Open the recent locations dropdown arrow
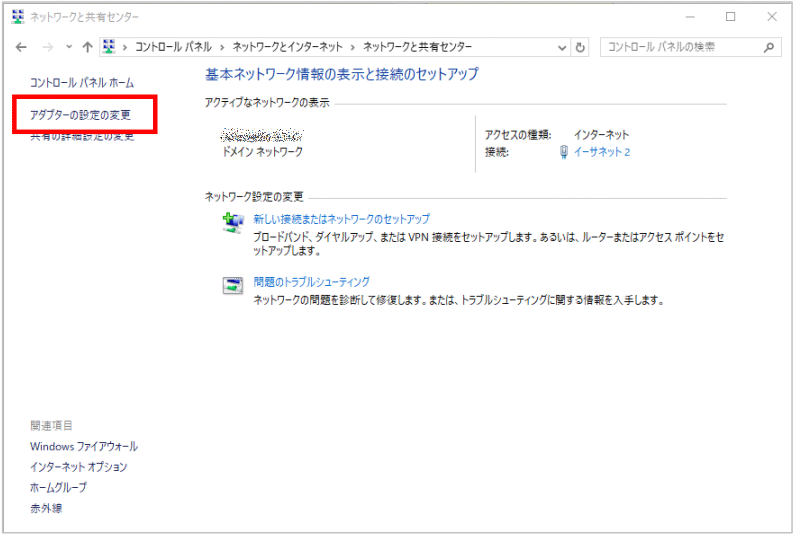The image size is (796, 536). (x=68, y=47)
